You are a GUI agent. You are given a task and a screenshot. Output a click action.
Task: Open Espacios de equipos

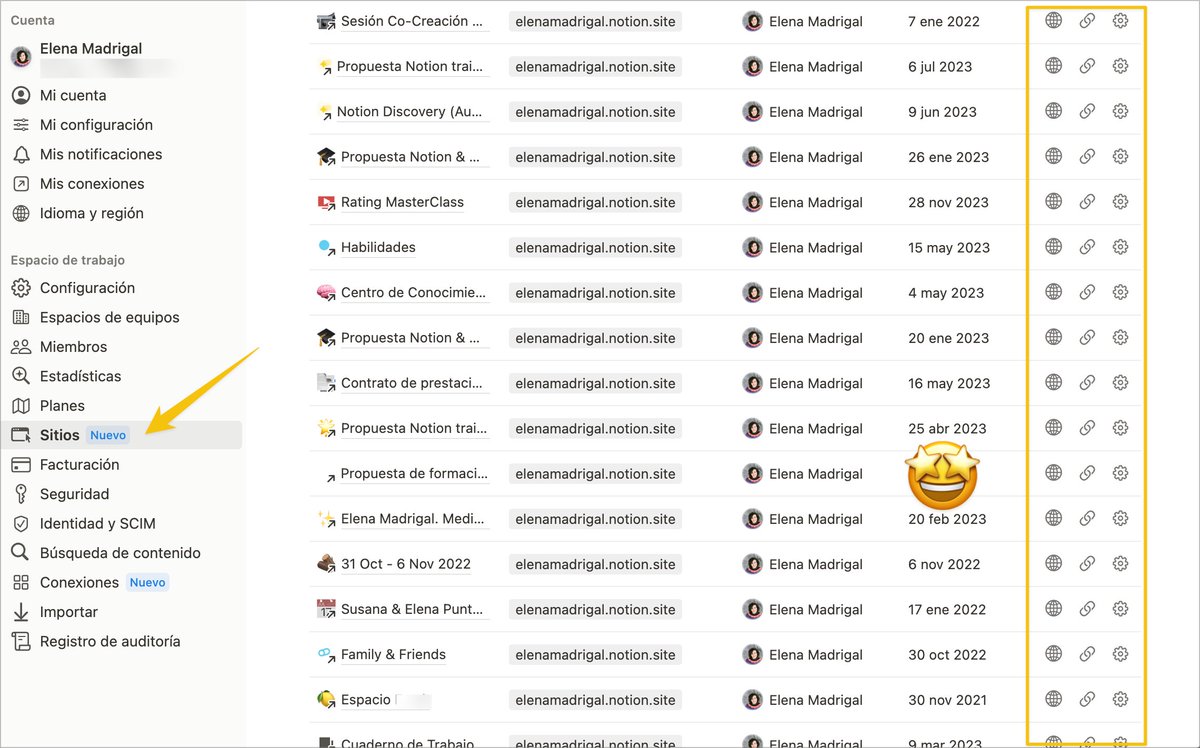[x=109, y=318]
